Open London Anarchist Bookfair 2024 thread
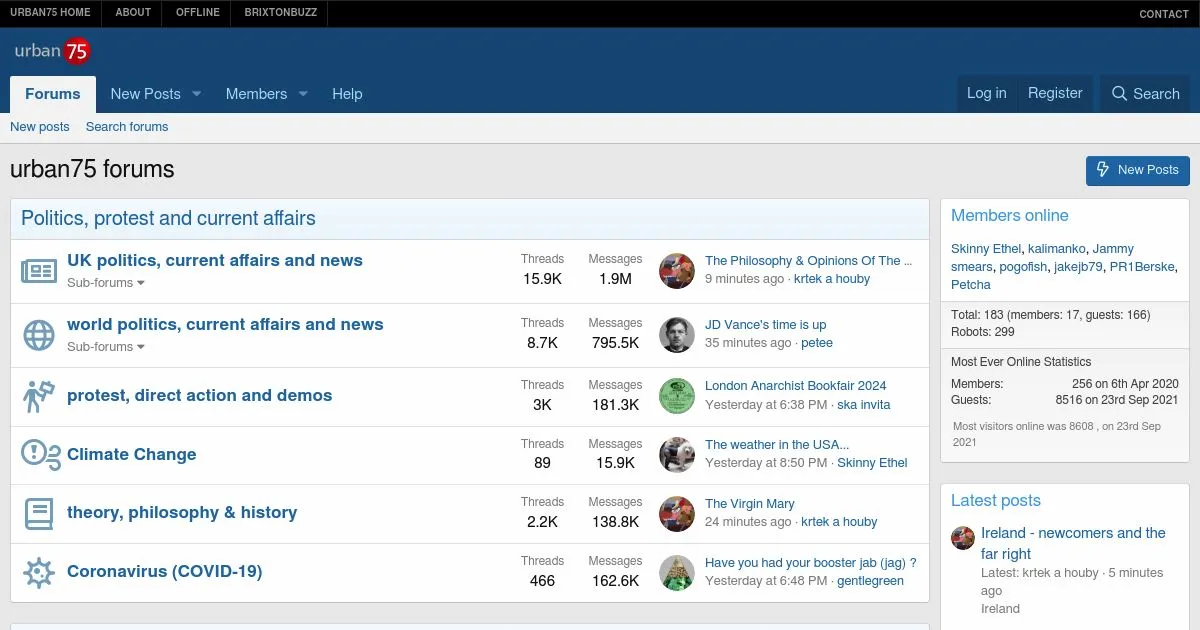This screenshot has height=630, width=1200. point(795,386)
